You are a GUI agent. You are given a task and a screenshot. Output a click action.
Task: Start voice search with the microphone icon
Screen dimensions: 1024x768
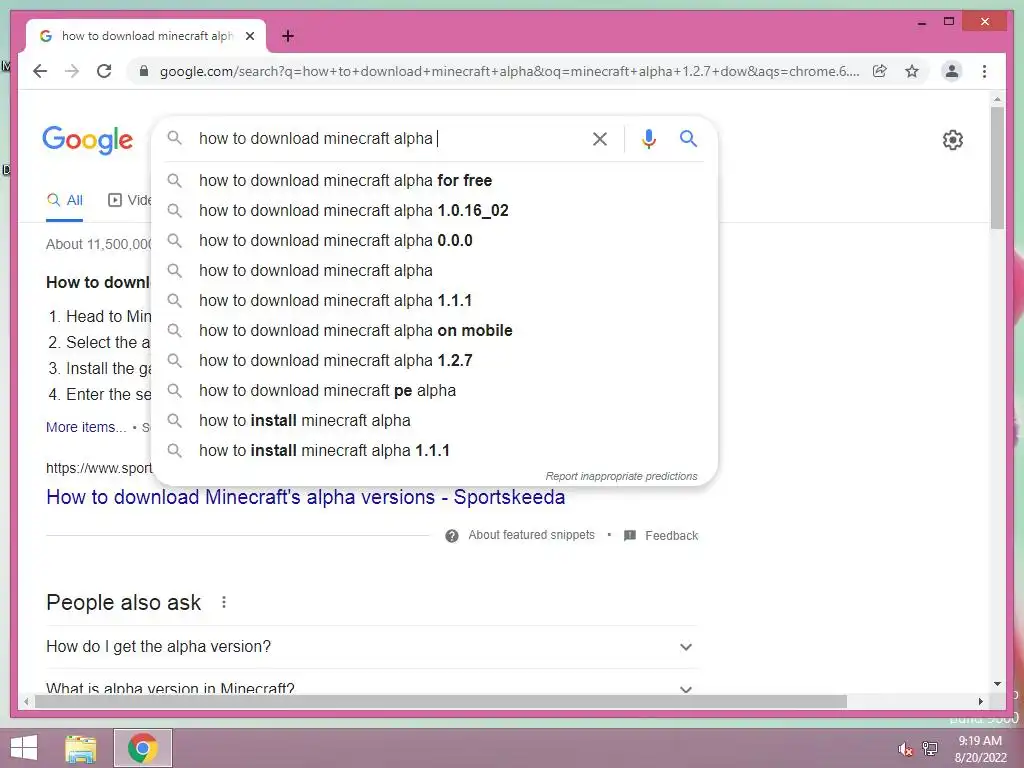(648, 138)
